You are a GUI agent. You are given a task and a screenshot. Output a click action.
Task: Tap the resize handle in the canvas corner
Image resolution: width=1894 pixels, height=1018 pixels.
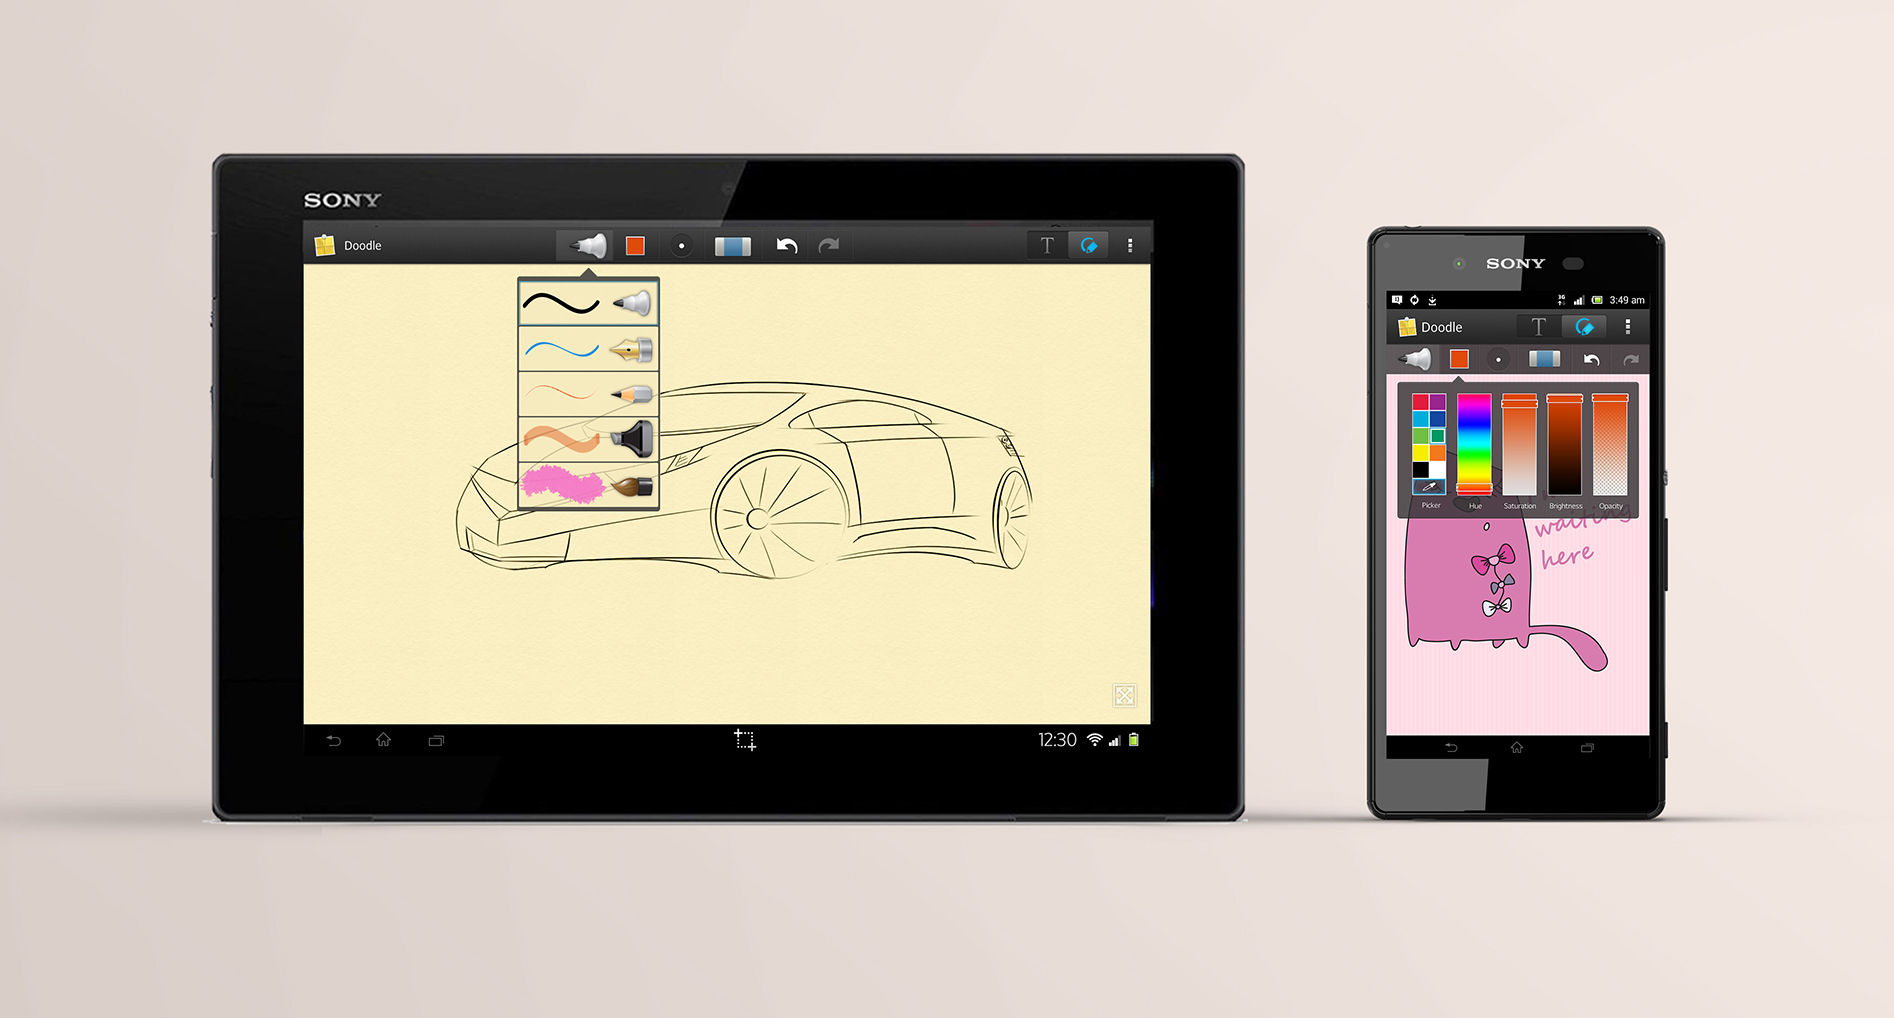click(1124, 694)
